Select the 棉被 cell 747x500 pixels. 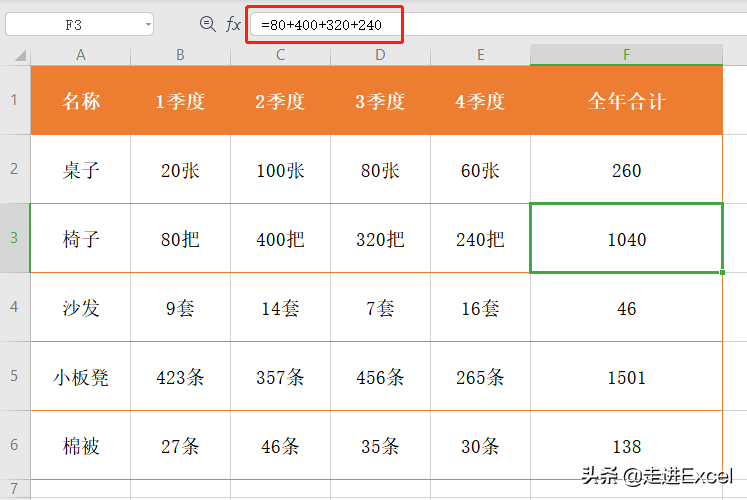81,446
